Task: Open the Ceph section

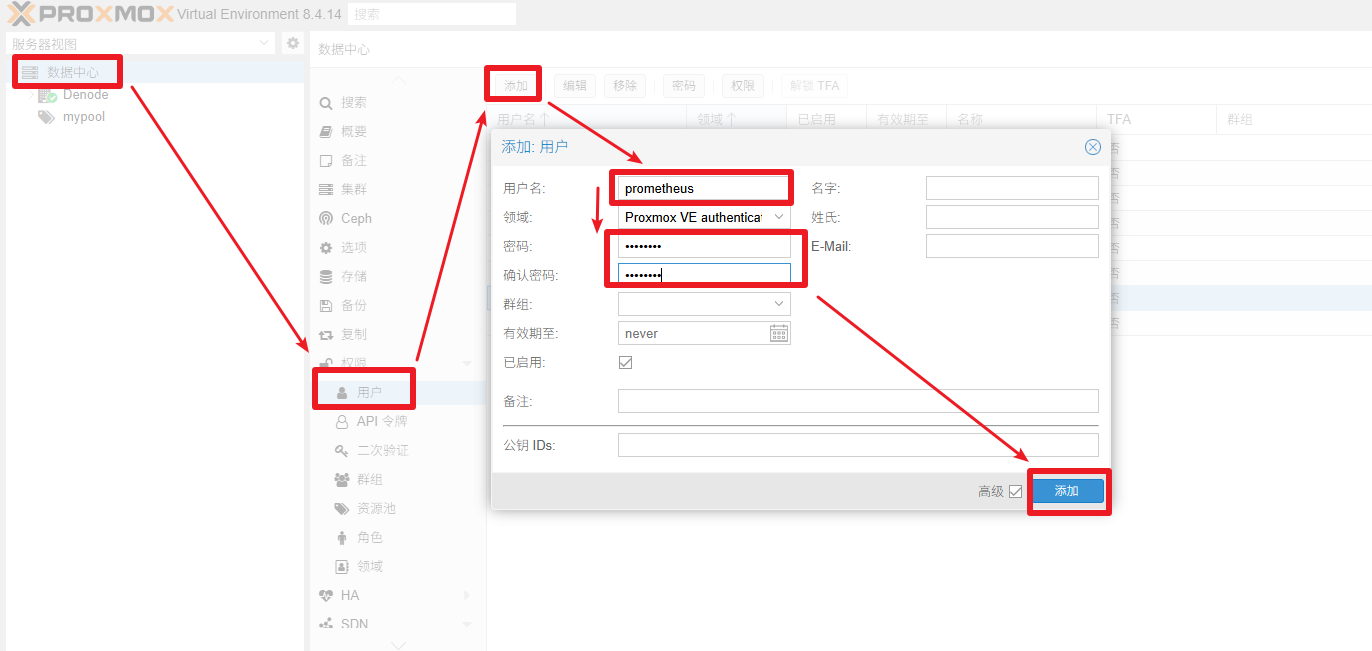Action: click(355, 218)
